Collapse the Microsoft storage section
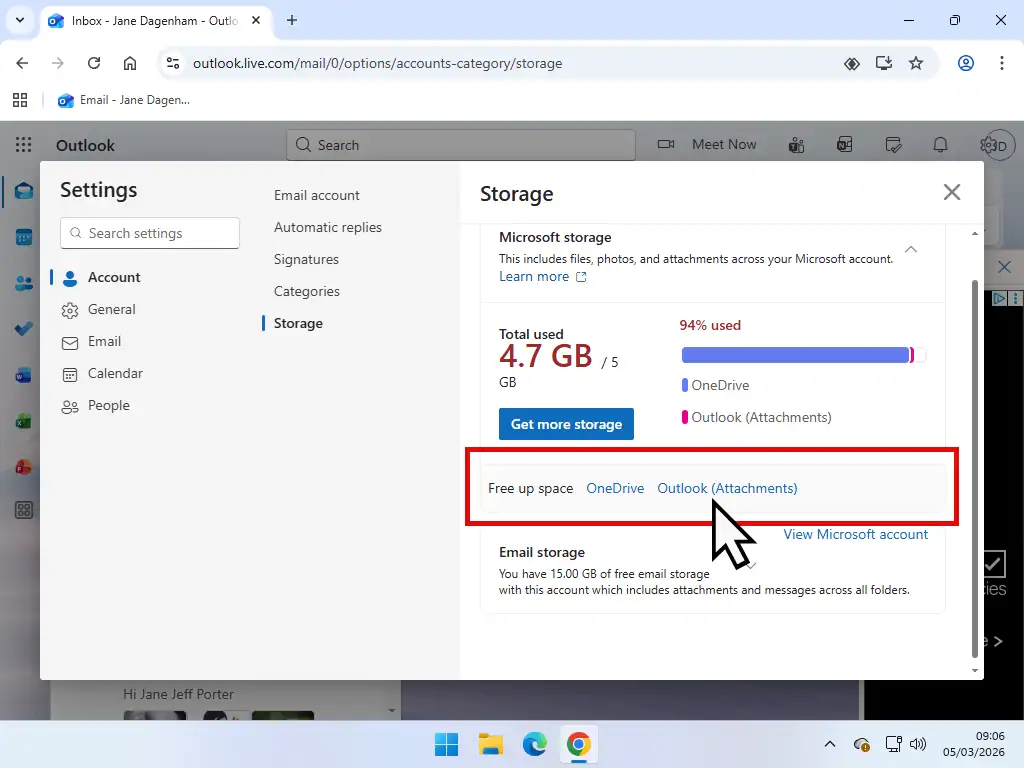 tap(910, 249)
